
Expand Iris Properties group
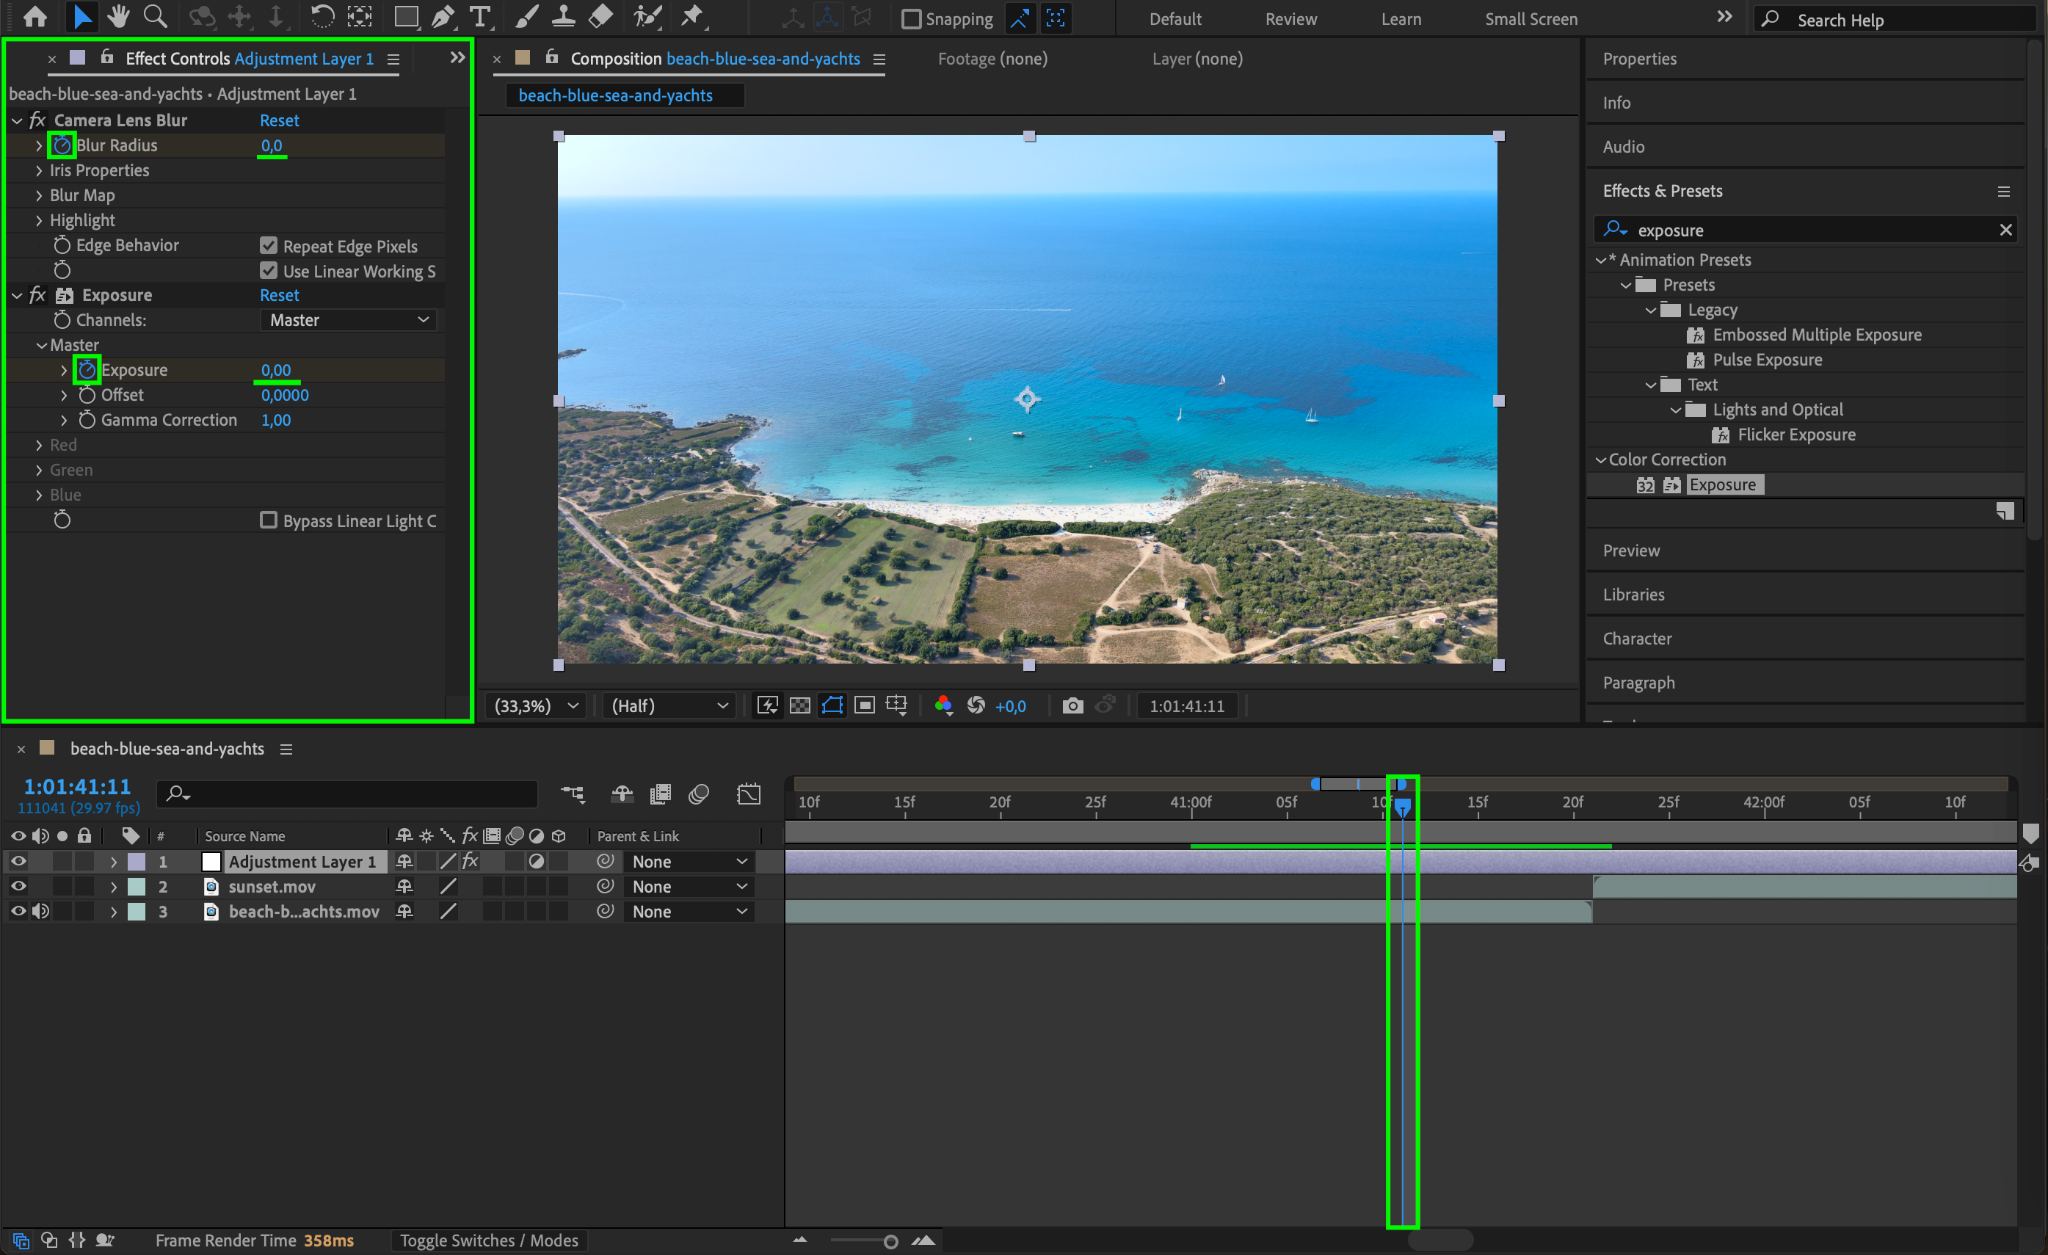39,170
